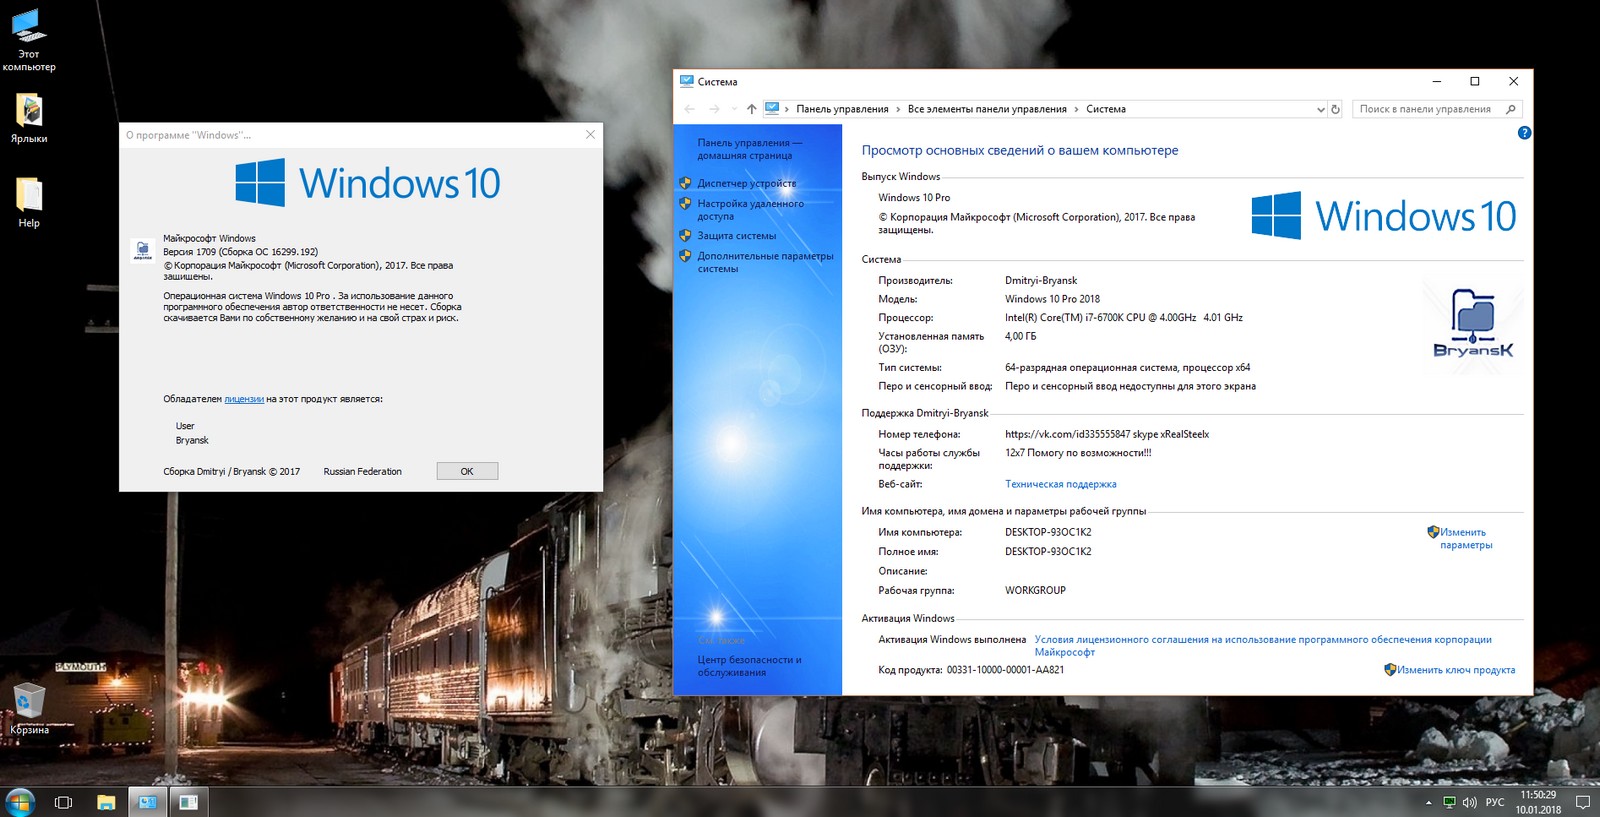Click the BryansK OEM logo

point(1473,323)
